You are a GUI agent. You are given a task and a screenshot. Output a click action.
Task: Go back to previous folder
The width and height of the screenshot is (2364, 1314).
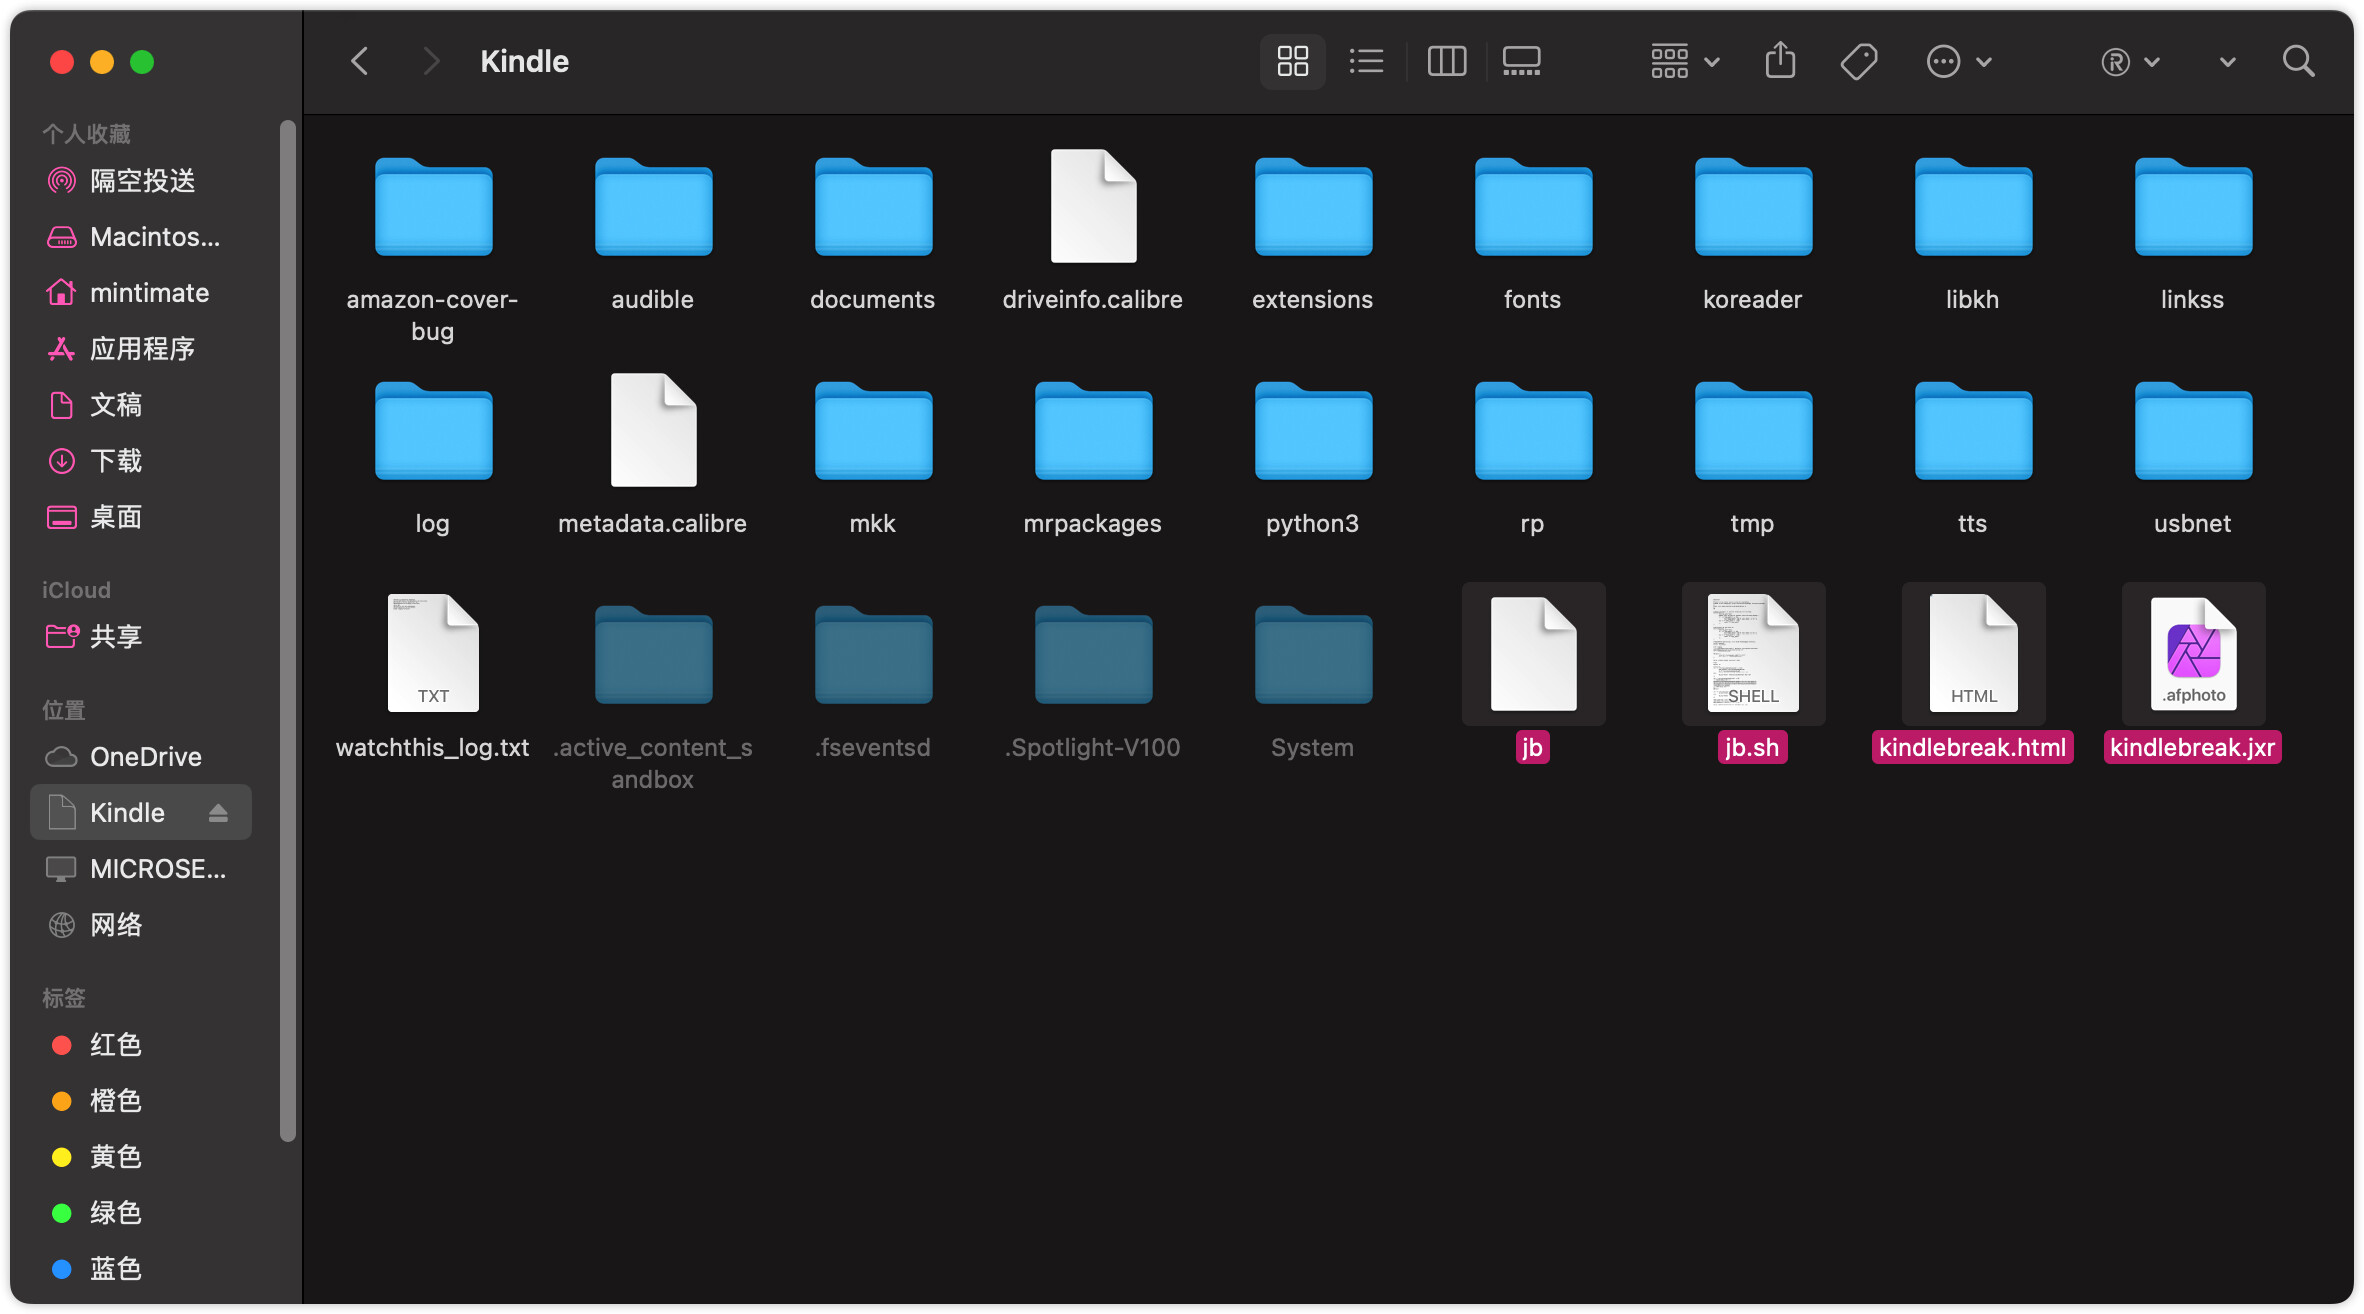pyautogui.click(x=360, y=62)
